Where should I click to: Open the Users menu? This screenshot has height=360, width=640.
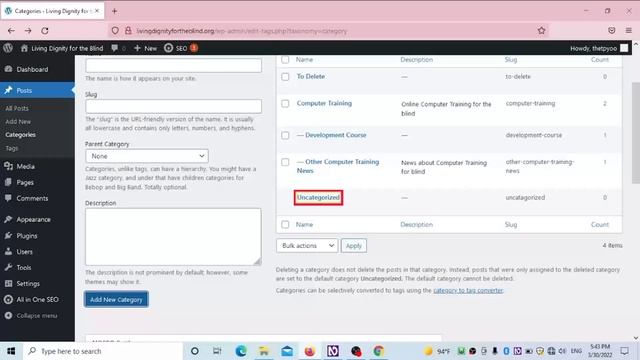(x=24, y=252)
